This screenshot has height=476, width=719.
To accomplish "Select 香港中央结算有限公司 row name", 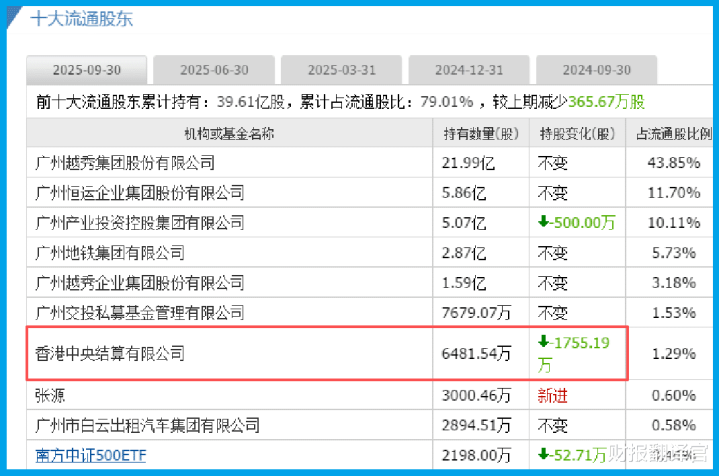I will tap(110, 354).
